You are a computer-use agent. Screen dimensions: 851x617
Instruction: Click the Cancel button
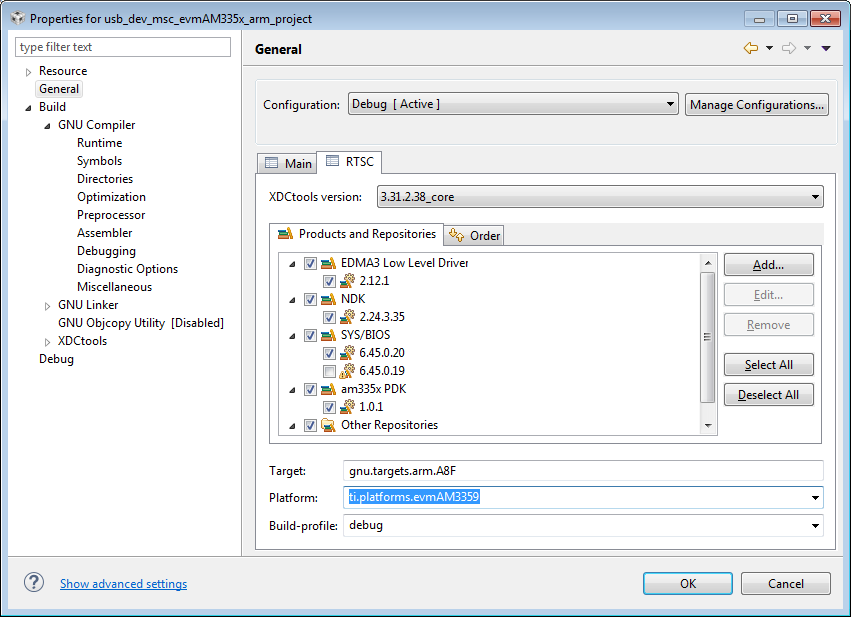(785, 583)
